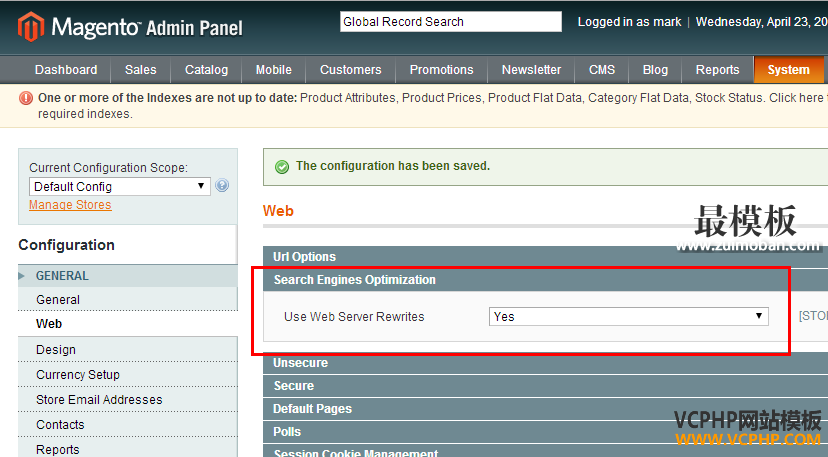Image resolution: width=828 pixels, height=457 pixels.
Task: Select Web configuration in sidebar
Action: 128,324
